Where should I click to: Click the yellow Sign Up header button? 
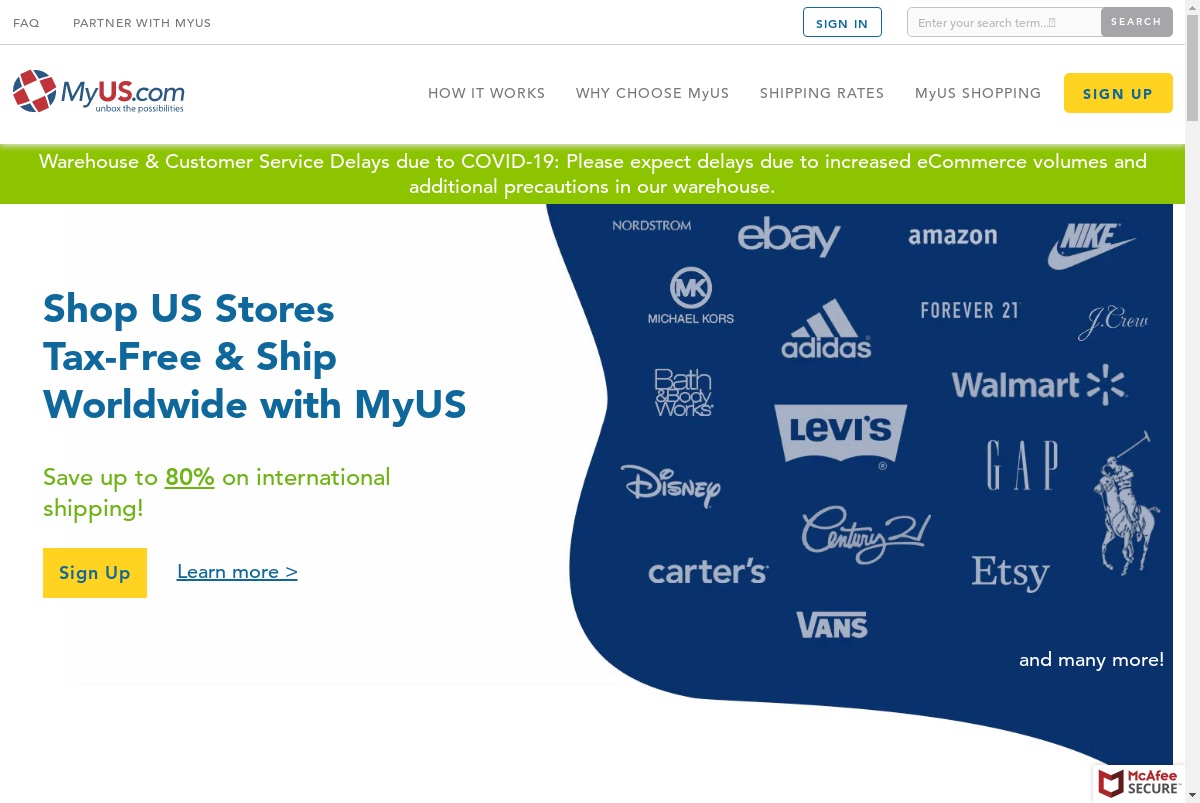[x=1118, y=93]
